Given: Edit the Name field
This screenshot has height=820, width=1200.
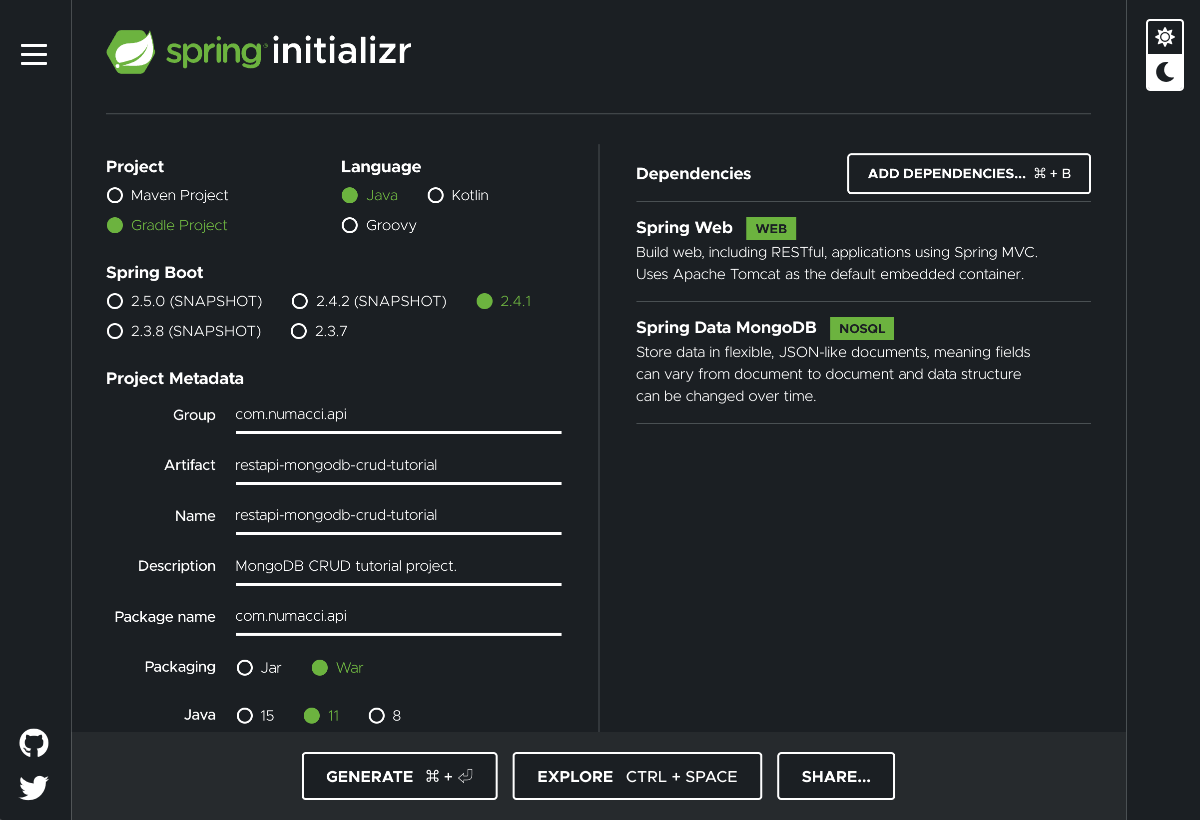Looking at the screenshot, I should (398, 516).
